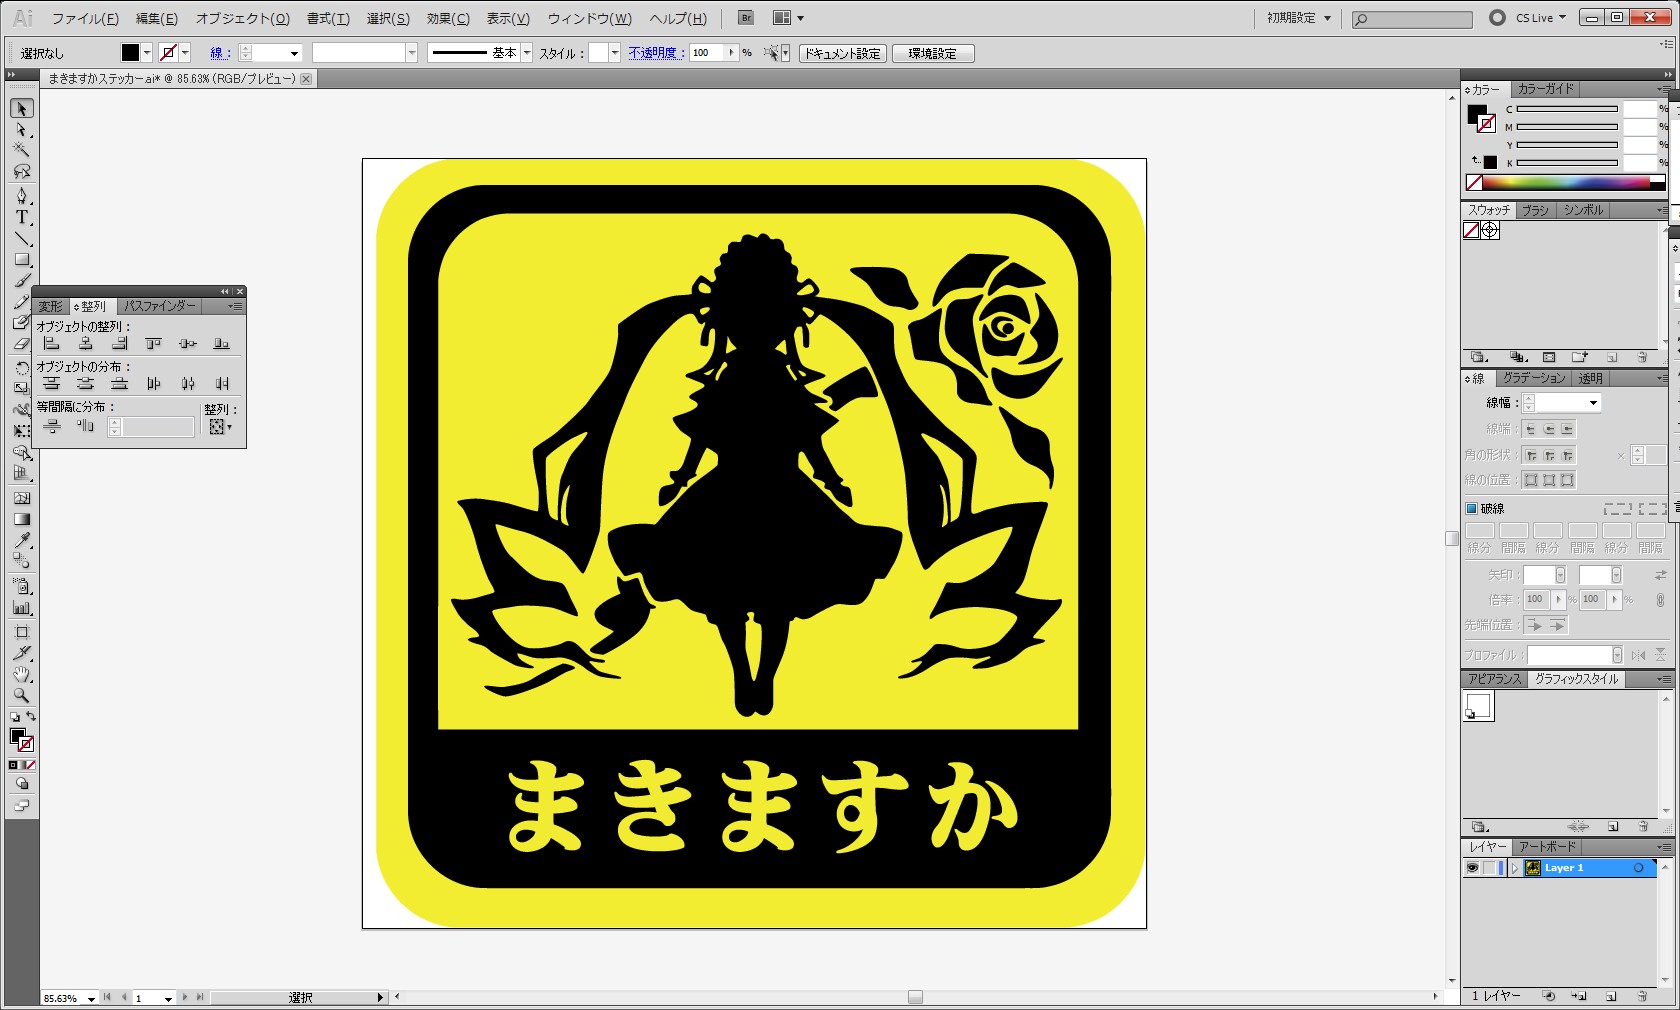The height and width of the screenshot is (1010, 1680).
Task: Open Adobe Bridge with the Br icon
Action: click(x=746, y=18)
